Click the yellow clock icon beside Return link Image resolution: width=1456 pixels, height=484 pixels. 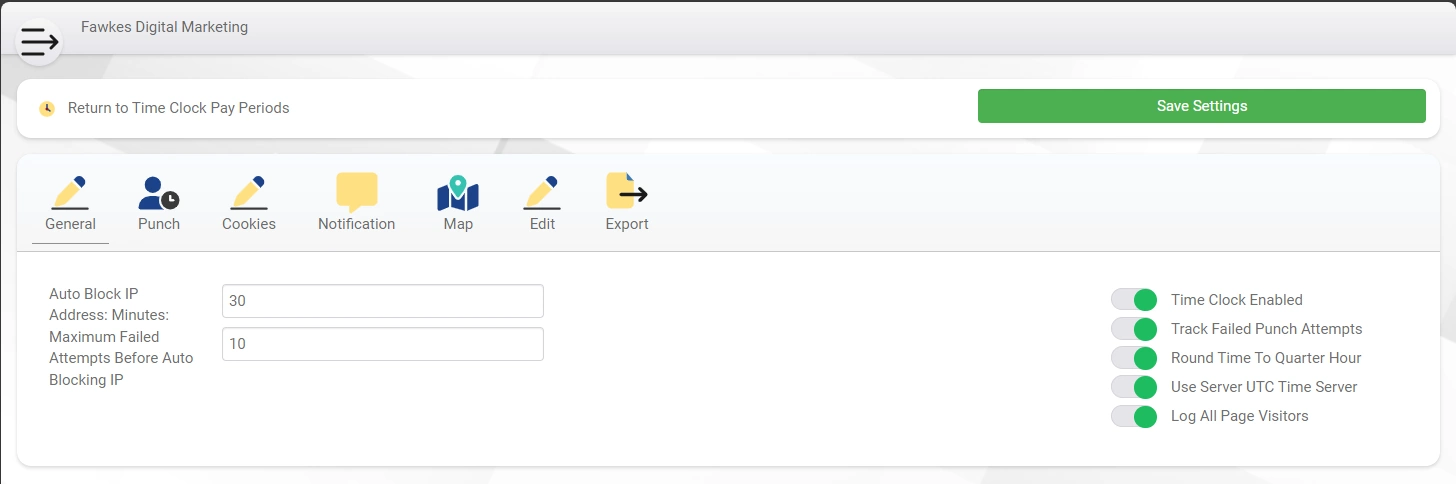[47, 108]
